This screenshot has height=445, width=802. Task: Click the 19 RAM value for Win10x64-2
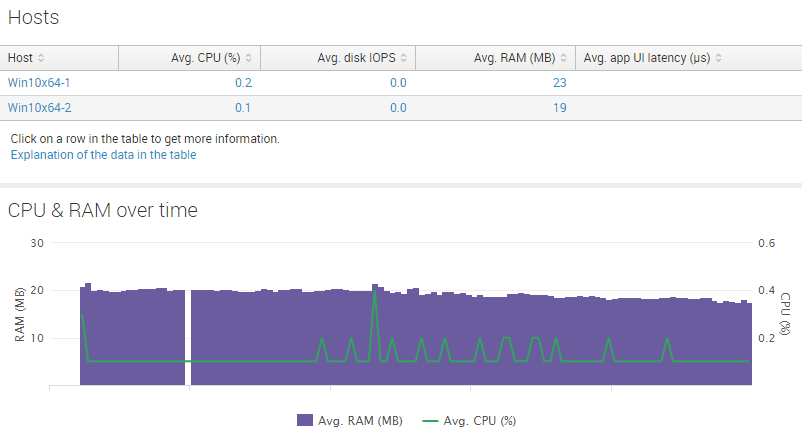(x=560, y=108)
